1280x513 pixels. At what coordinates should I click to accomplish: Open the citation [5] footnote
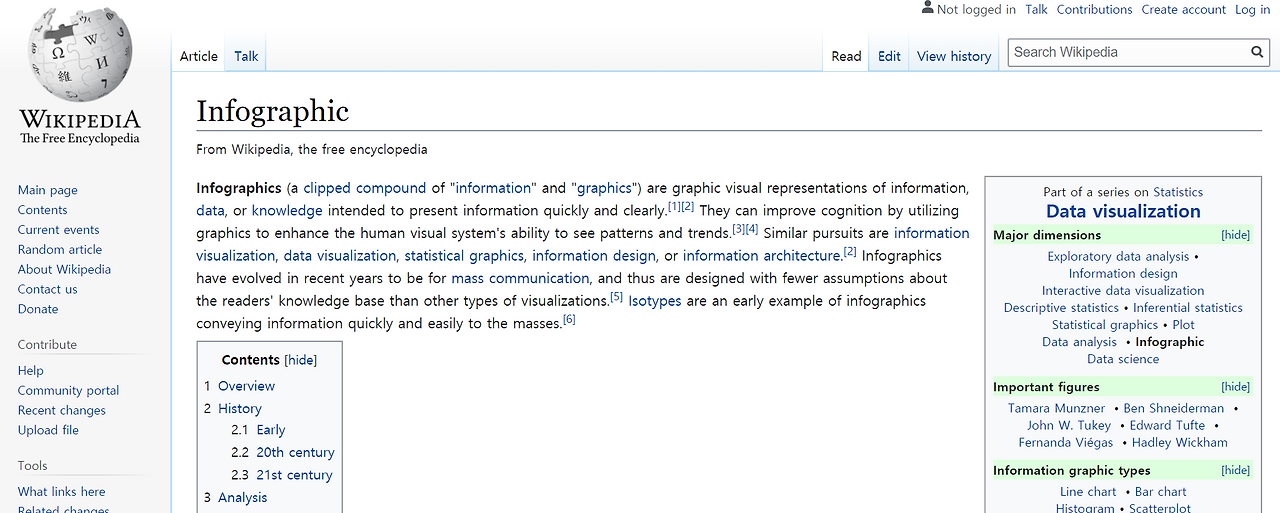click(616, 297)
